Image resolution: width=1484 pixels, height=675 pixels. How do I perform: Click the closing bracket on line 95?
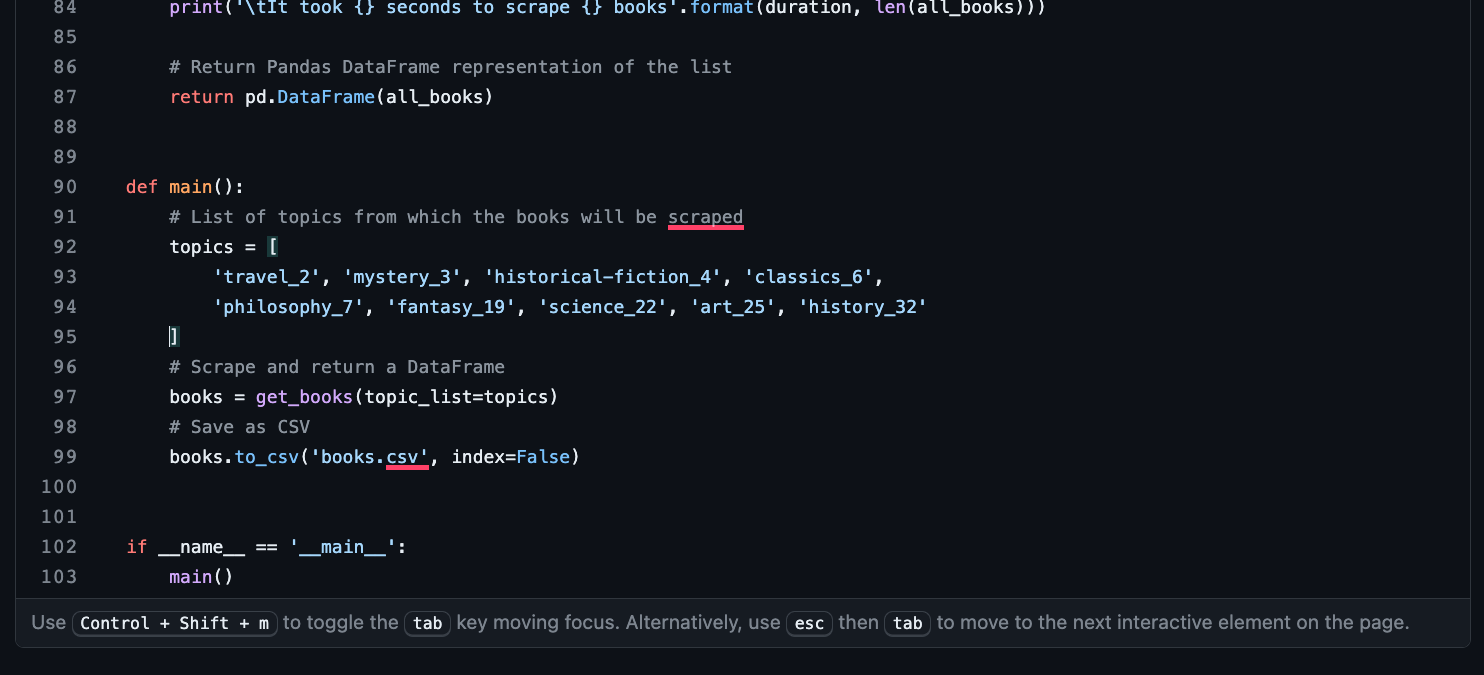(172, 336)
